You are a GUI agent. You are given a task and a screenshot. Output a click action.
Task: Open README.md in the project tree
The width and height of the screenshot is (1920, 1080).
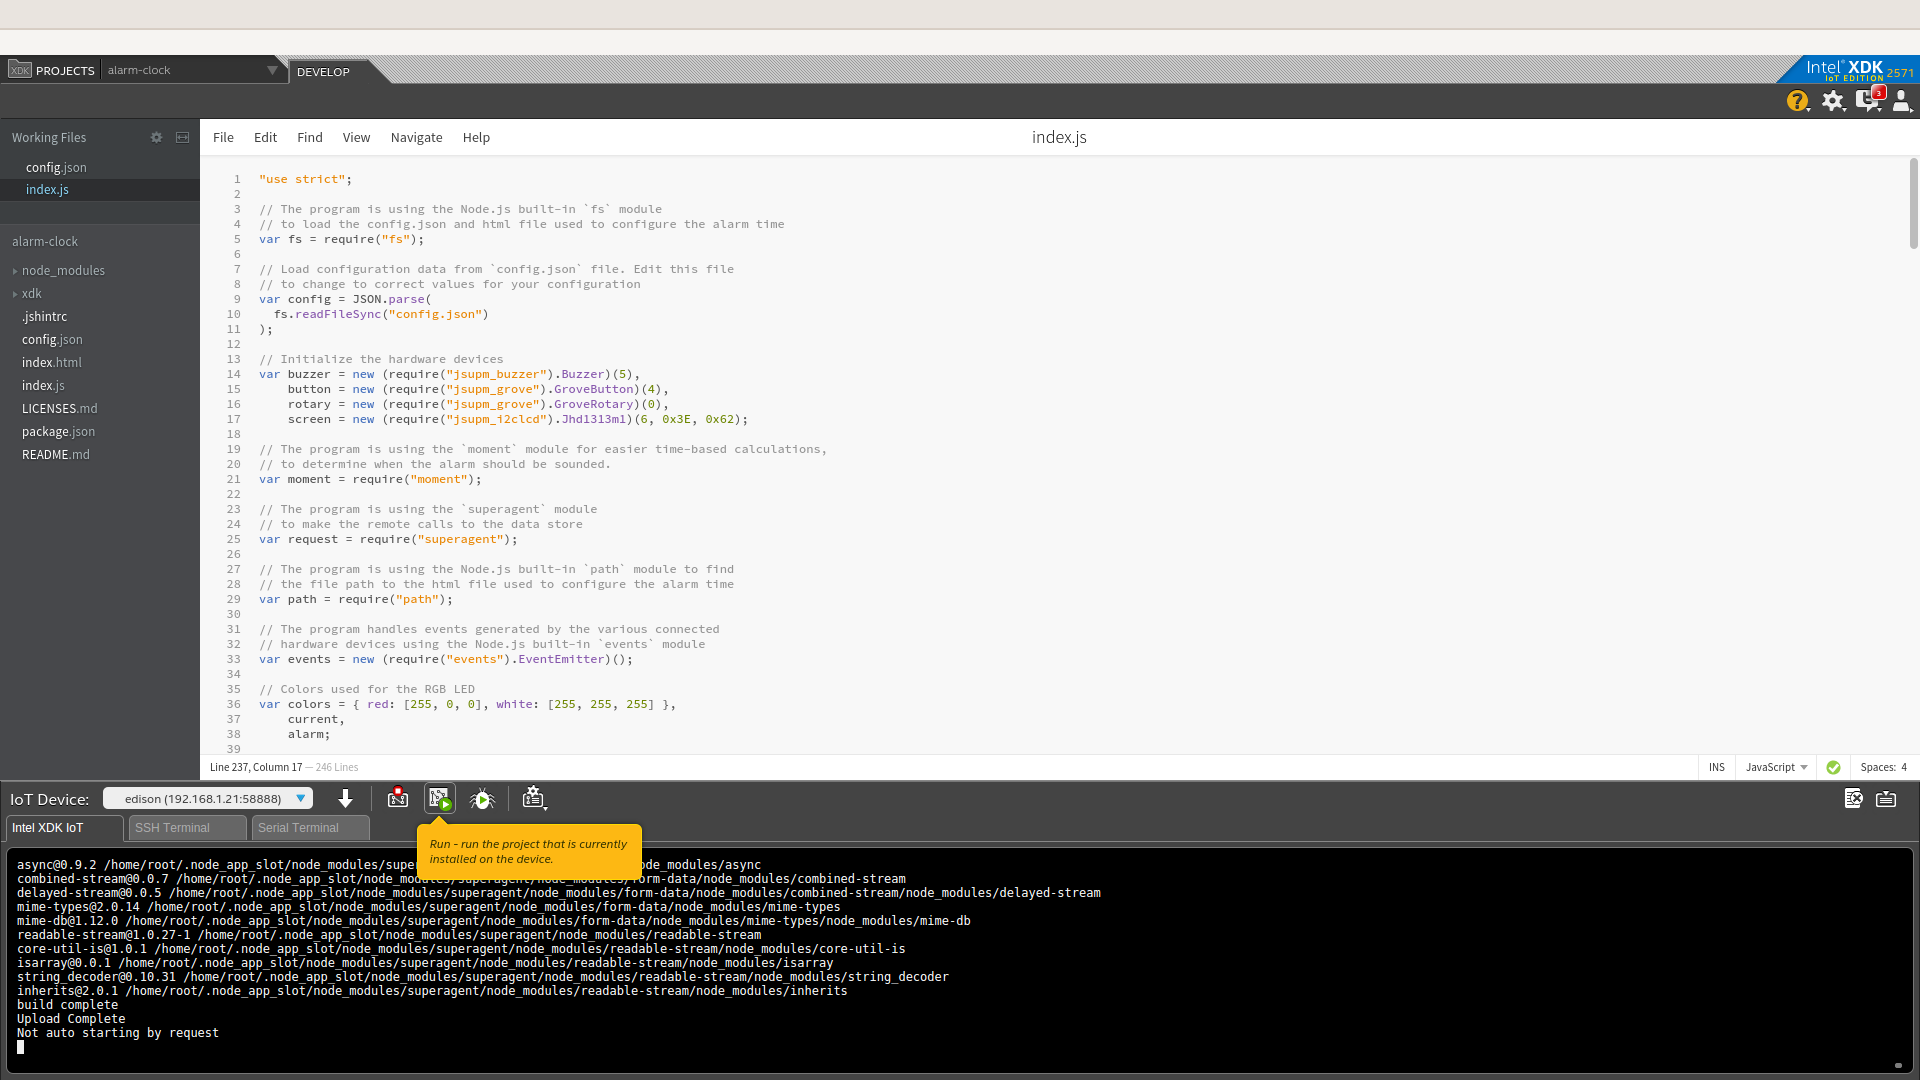pyautogui.click(x=56, y=454)
